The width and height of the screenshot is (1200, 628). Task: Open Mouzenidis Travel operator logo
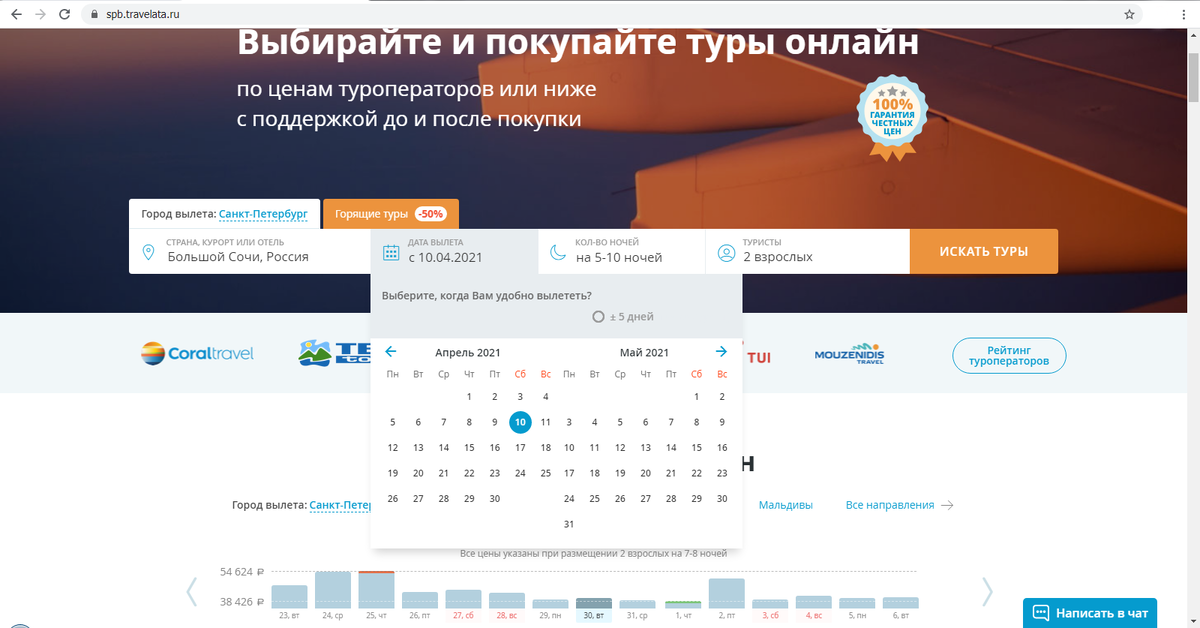(x=850, y=355)
